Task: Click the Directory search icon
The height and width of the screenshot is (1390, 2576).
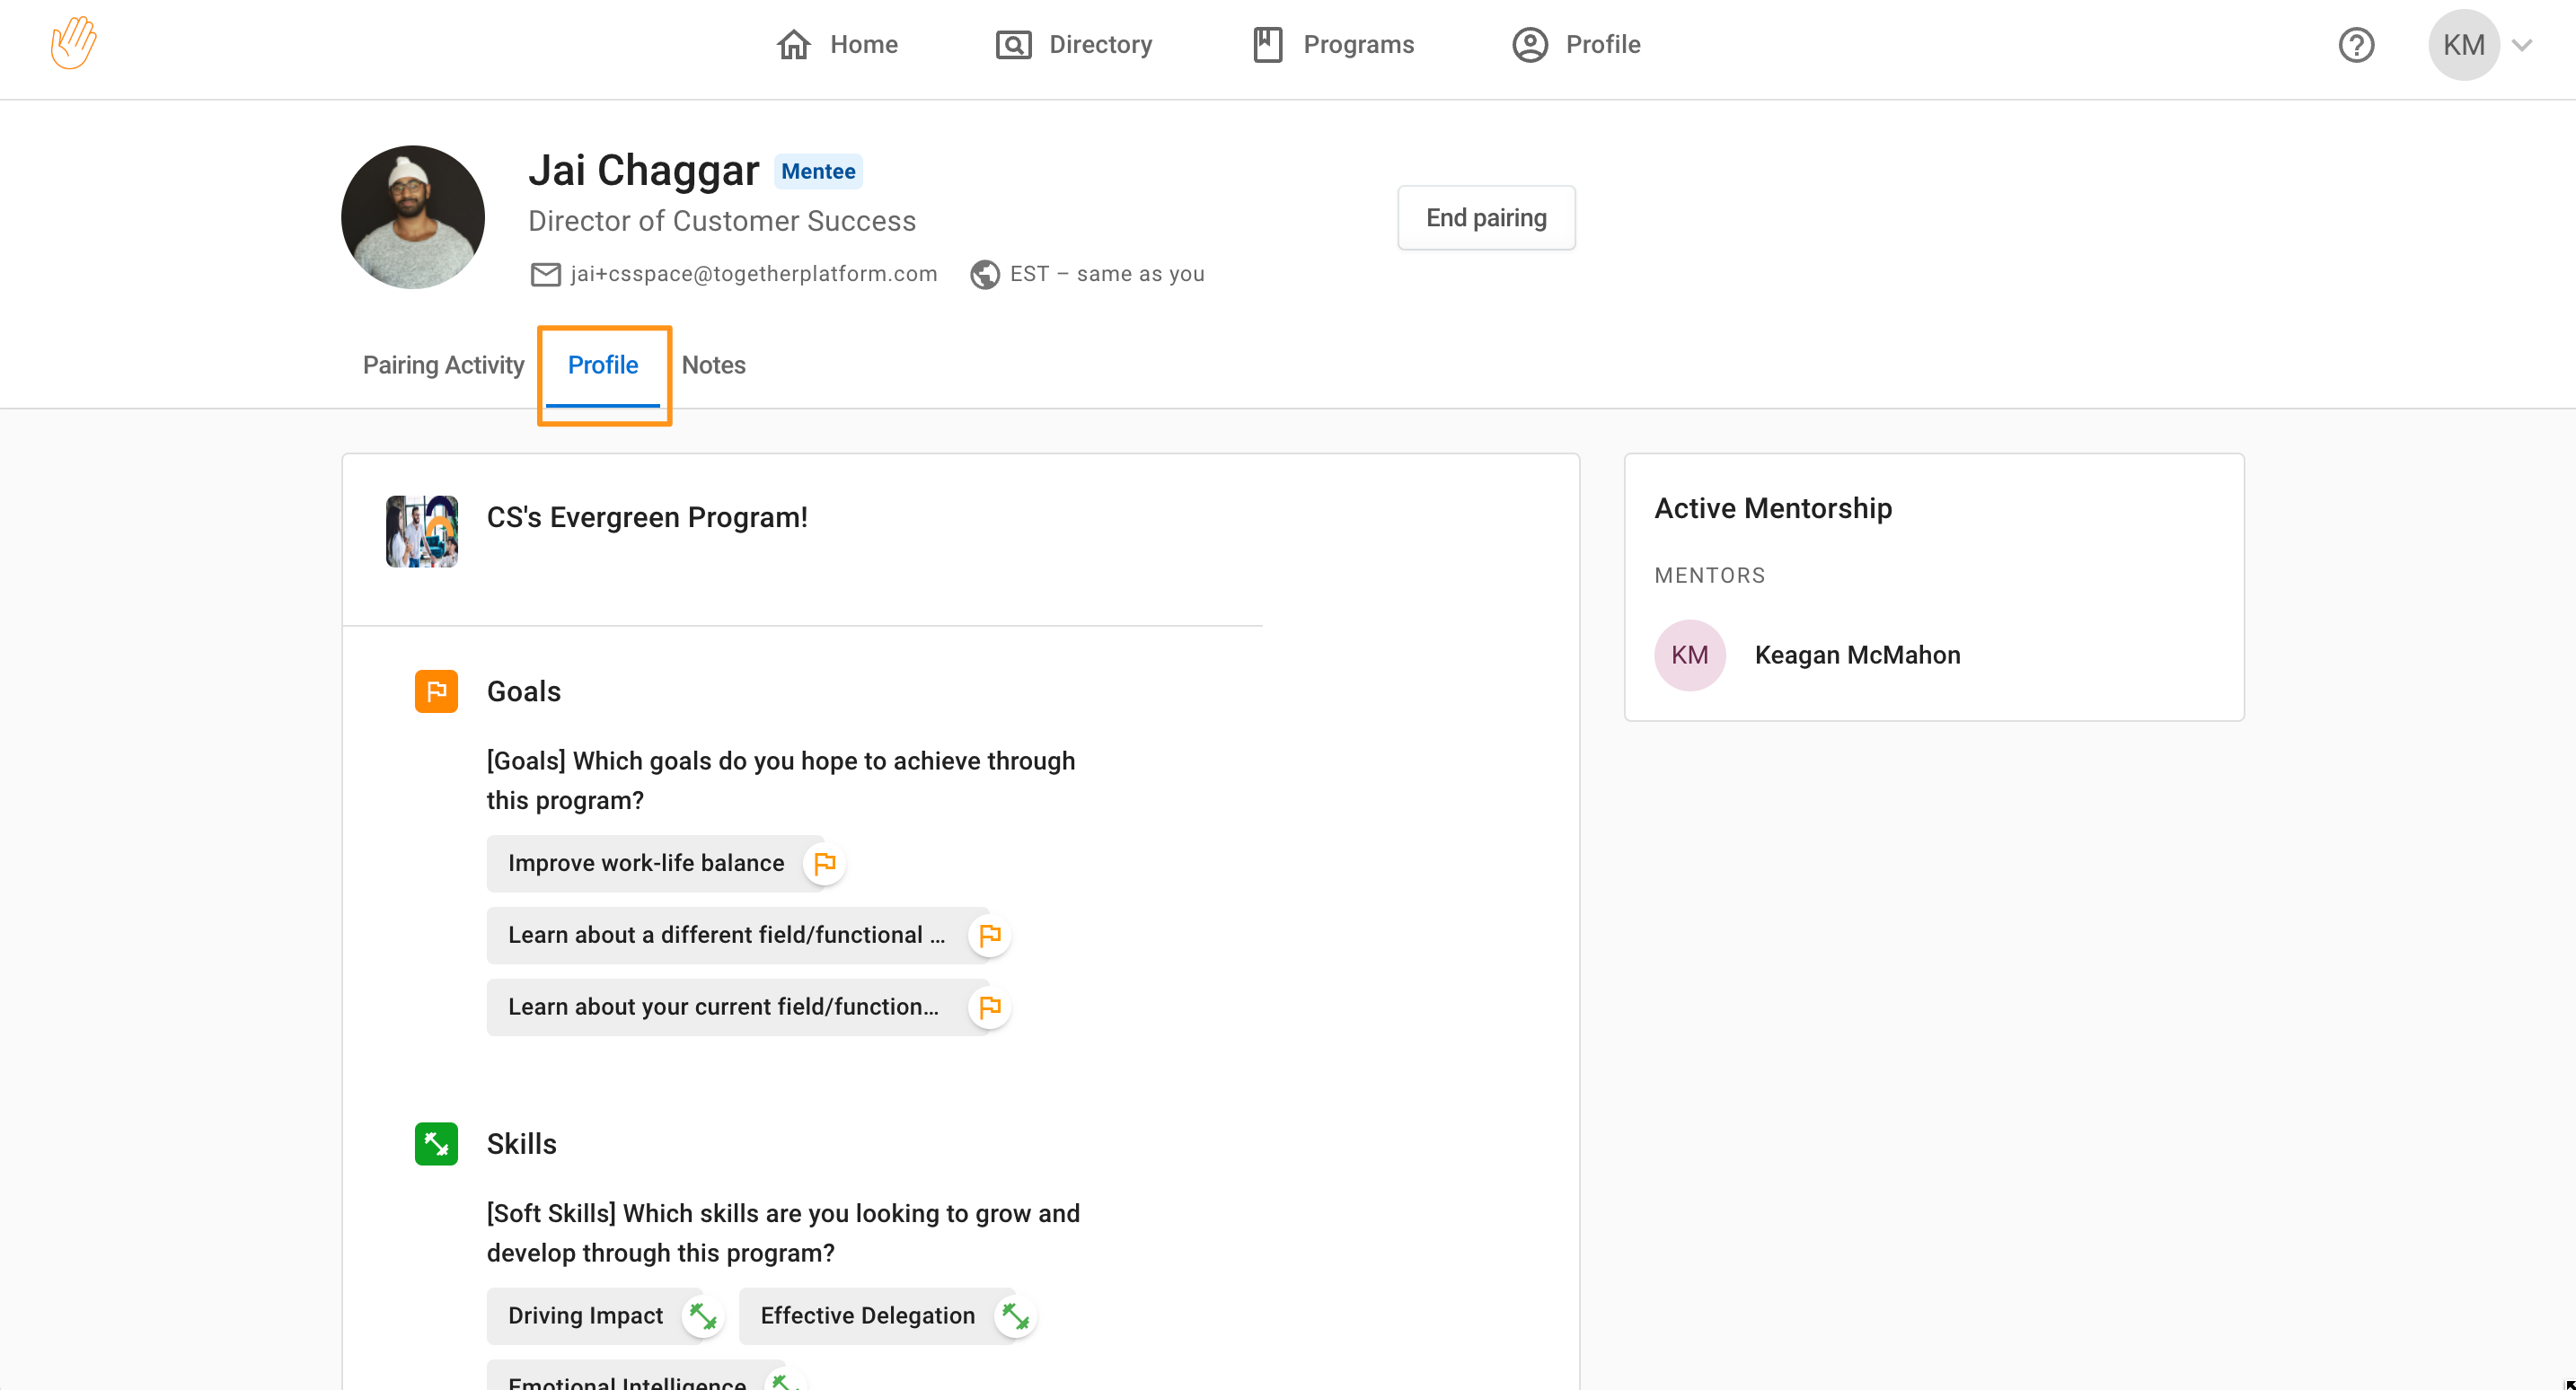Action: pyautogui.click(x=1013, y=45)
